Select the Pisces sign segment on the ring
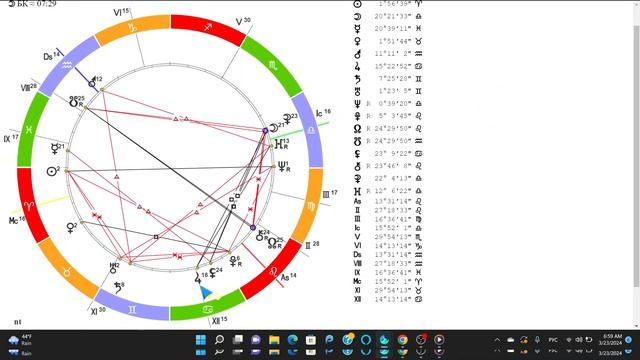Image resolution: width=640 pixels, height=360 pixels. [29, 130]
